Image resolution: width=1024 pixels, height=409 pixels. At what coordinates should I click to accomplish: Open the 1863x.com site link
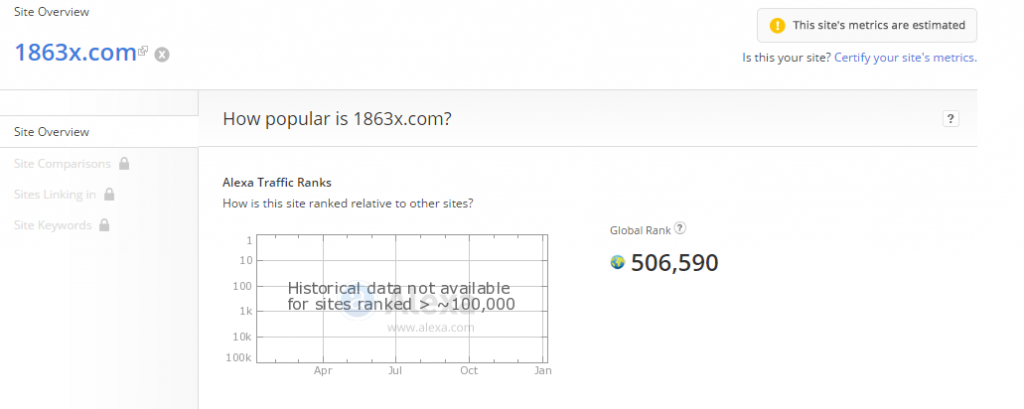tap(75, 52)
